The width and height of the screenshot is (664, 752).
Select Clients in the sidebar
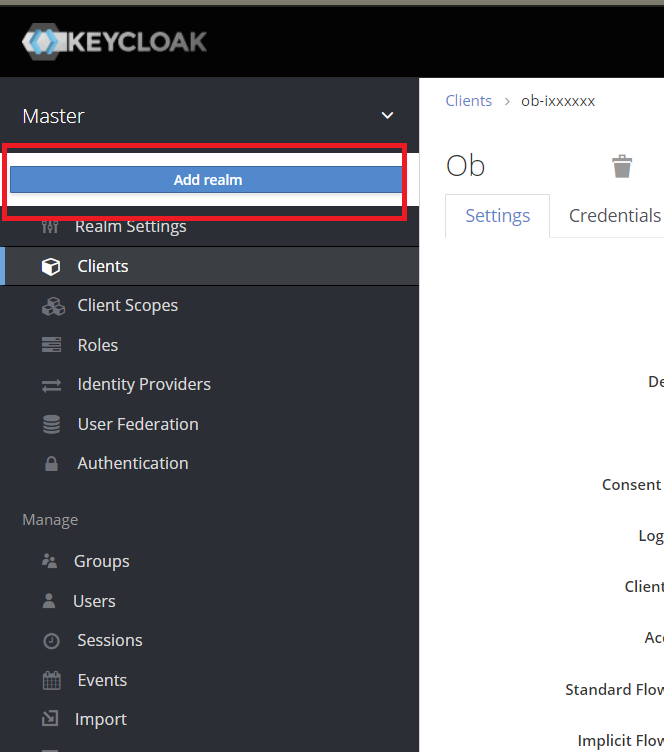click(103, 266)
